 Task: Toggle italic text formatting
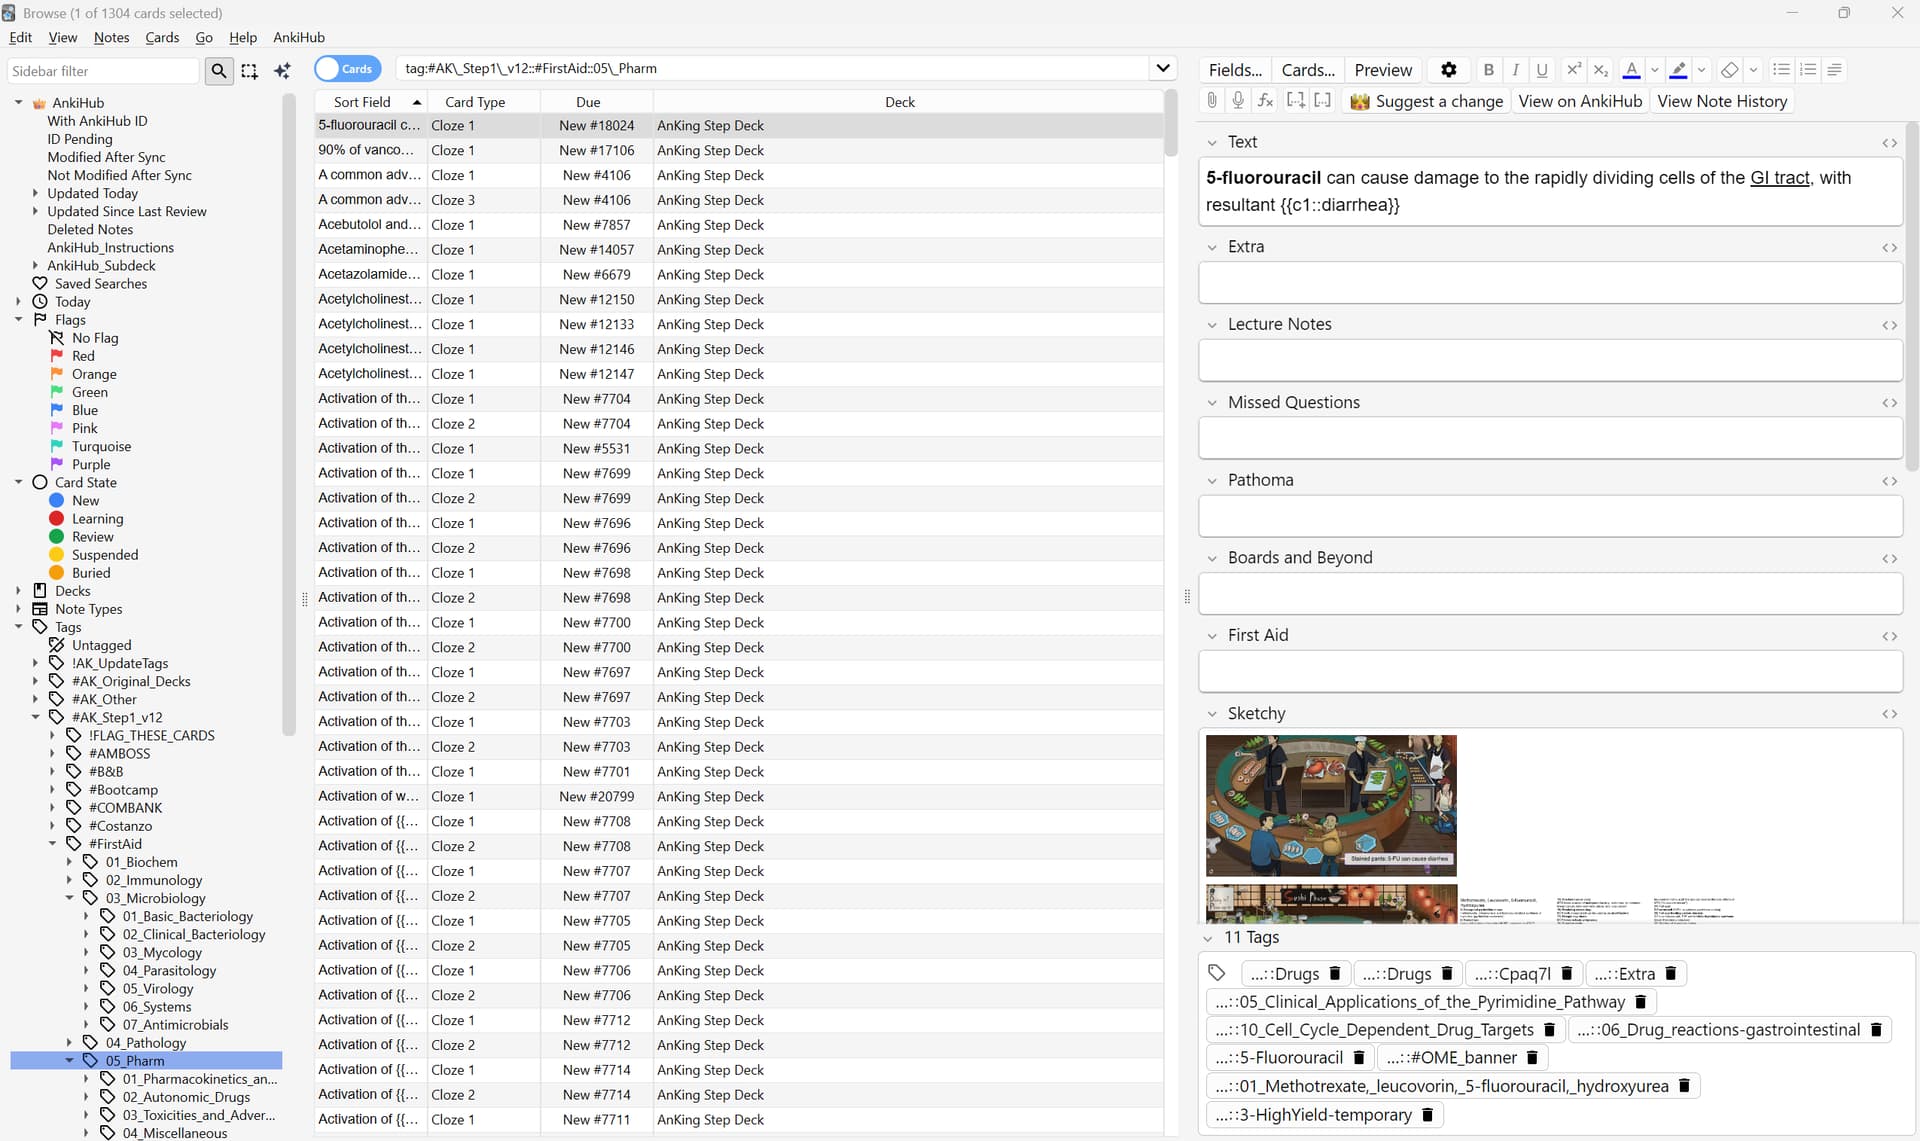click(1515, 70)
